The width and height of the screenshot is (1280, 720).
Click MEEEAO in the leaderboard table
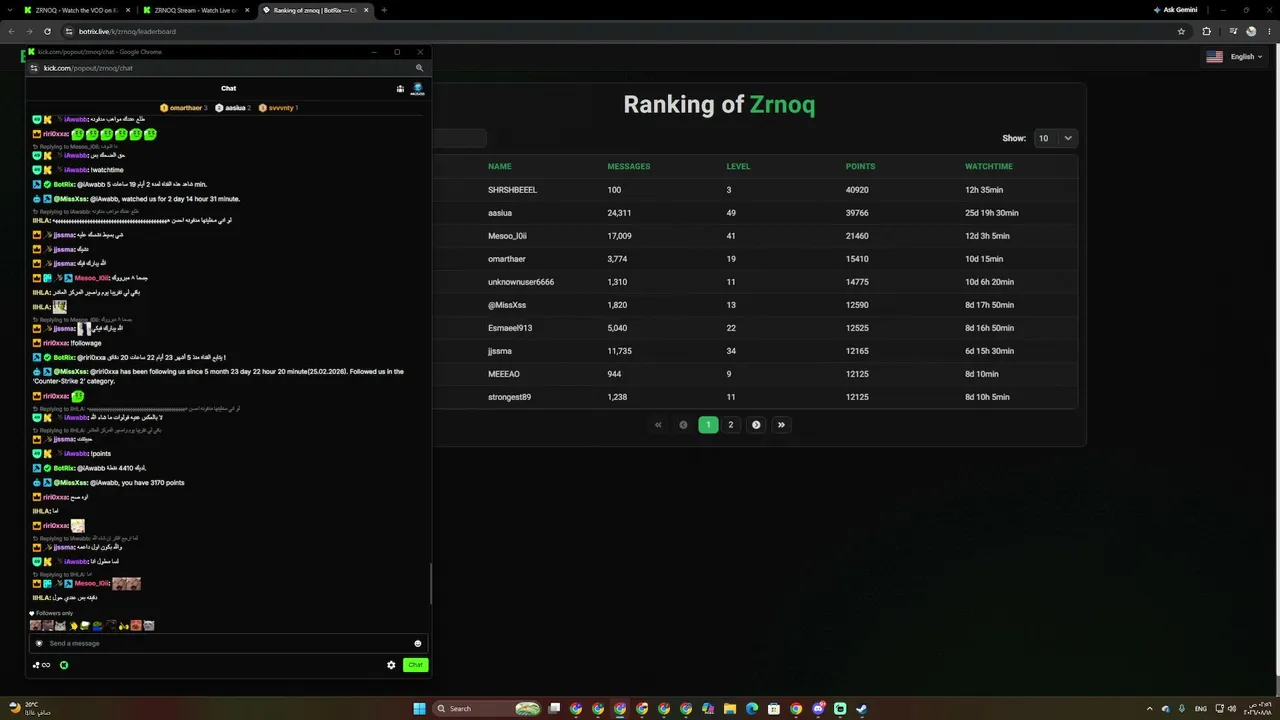pos(504,374)
